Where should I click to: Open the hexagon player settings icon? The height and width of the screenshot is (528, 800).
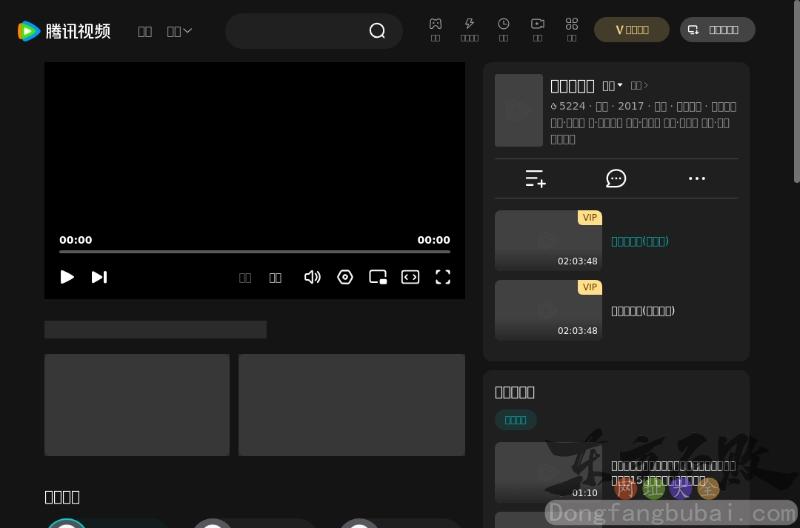(345, 277)
